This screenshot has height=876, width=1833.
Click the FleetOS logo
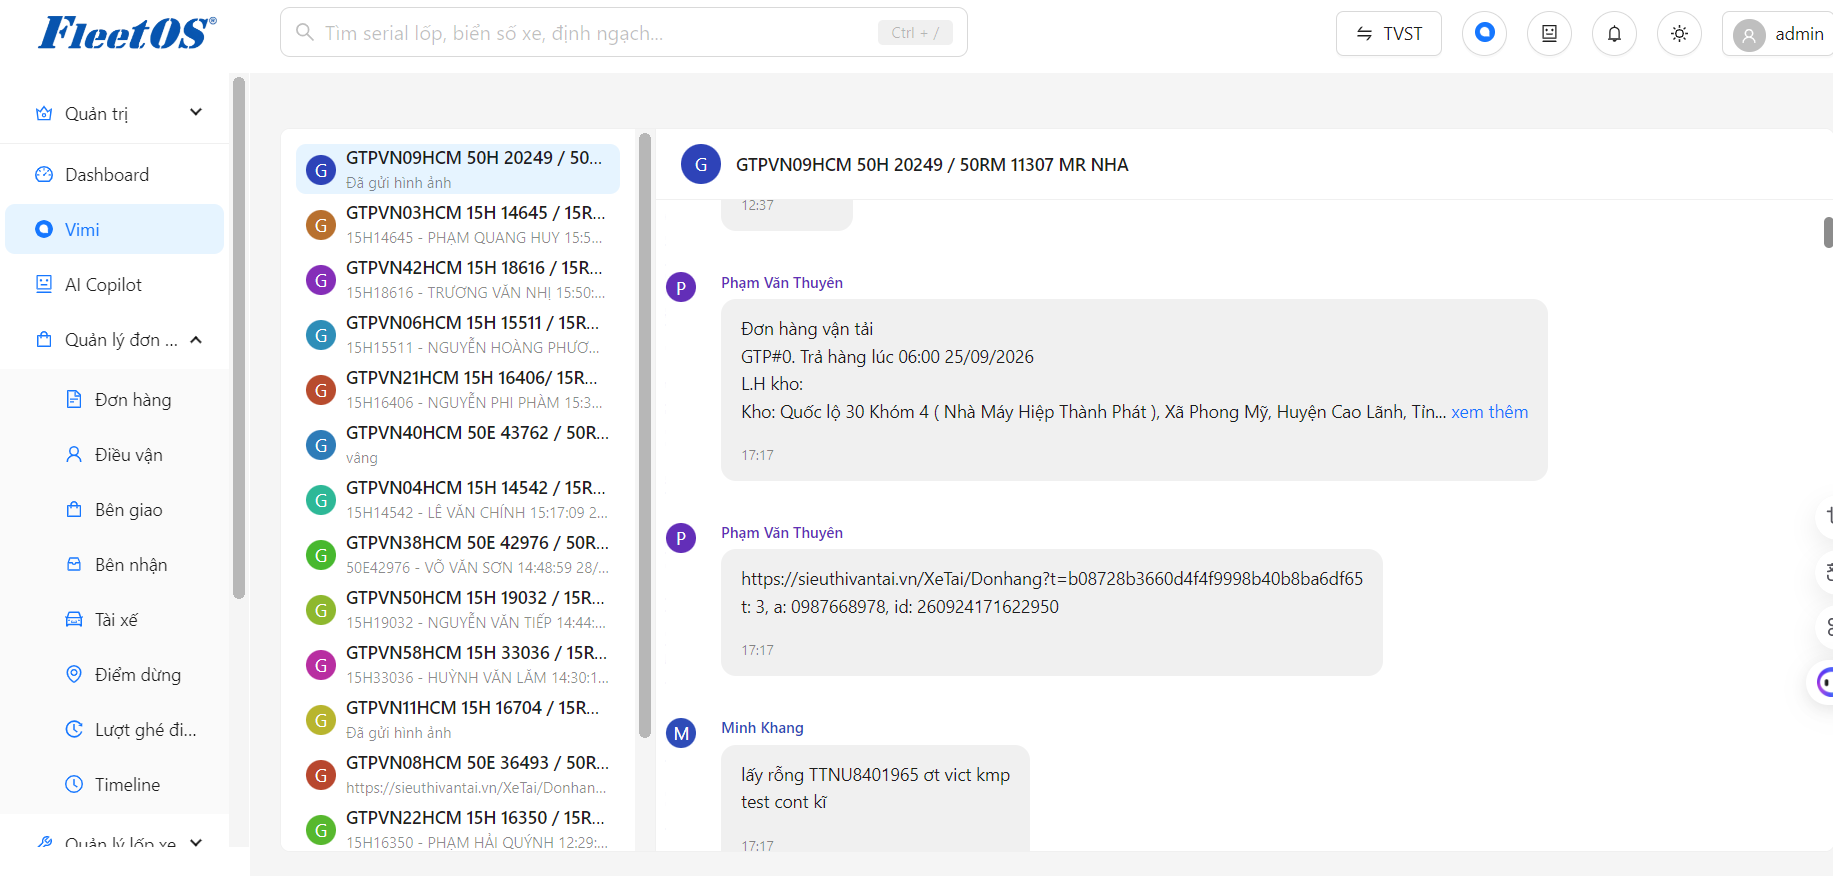(x=127, y=33)
